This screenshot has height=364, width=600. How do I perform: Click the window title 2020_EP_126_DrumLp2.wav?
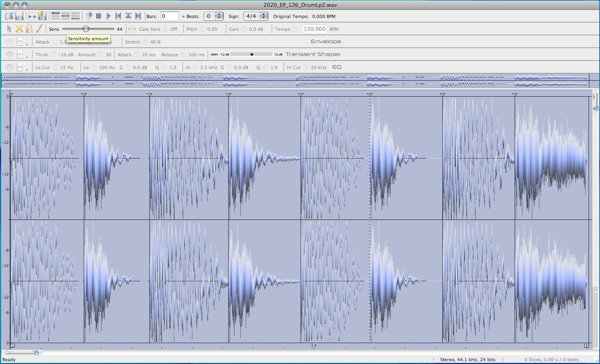coord(300,5)
